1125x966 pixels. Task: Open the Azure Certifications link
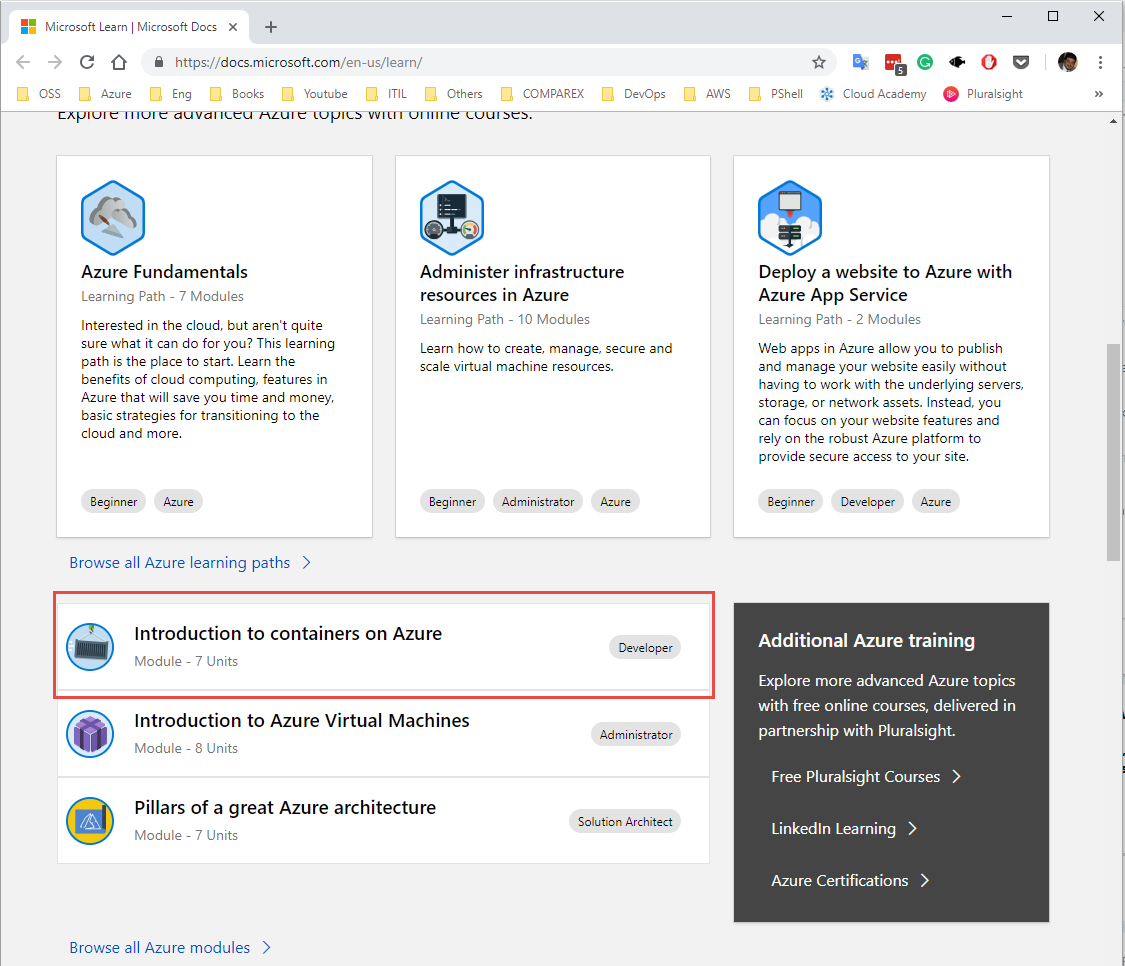[x=850, y=881]
